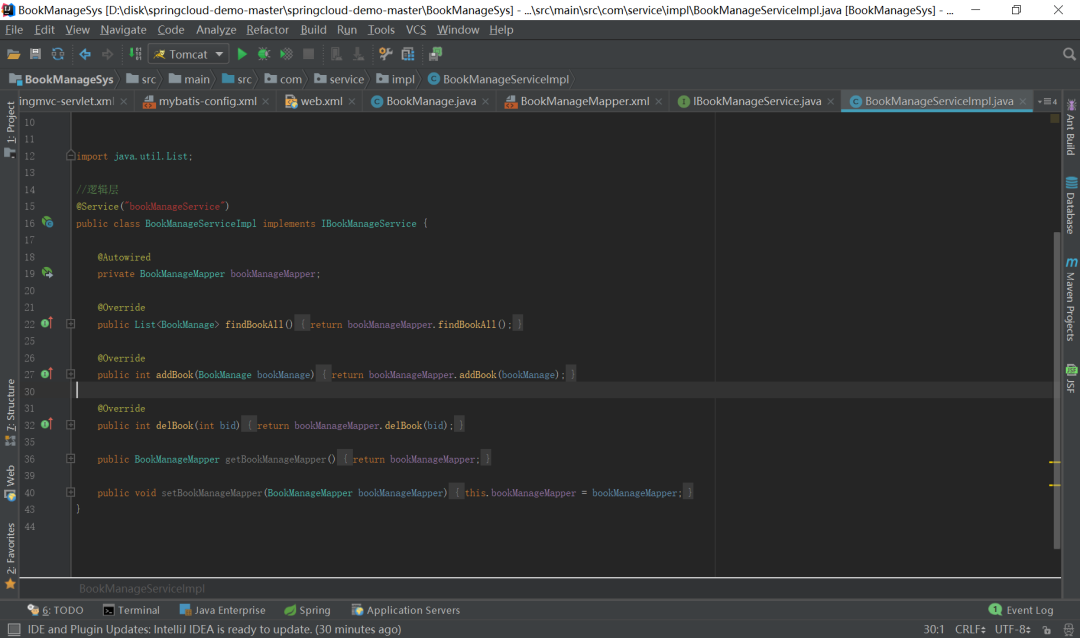Click the Spring bean gutter icon at line 16
Screen dimensions: 1080x638
[x=47, y=223]
